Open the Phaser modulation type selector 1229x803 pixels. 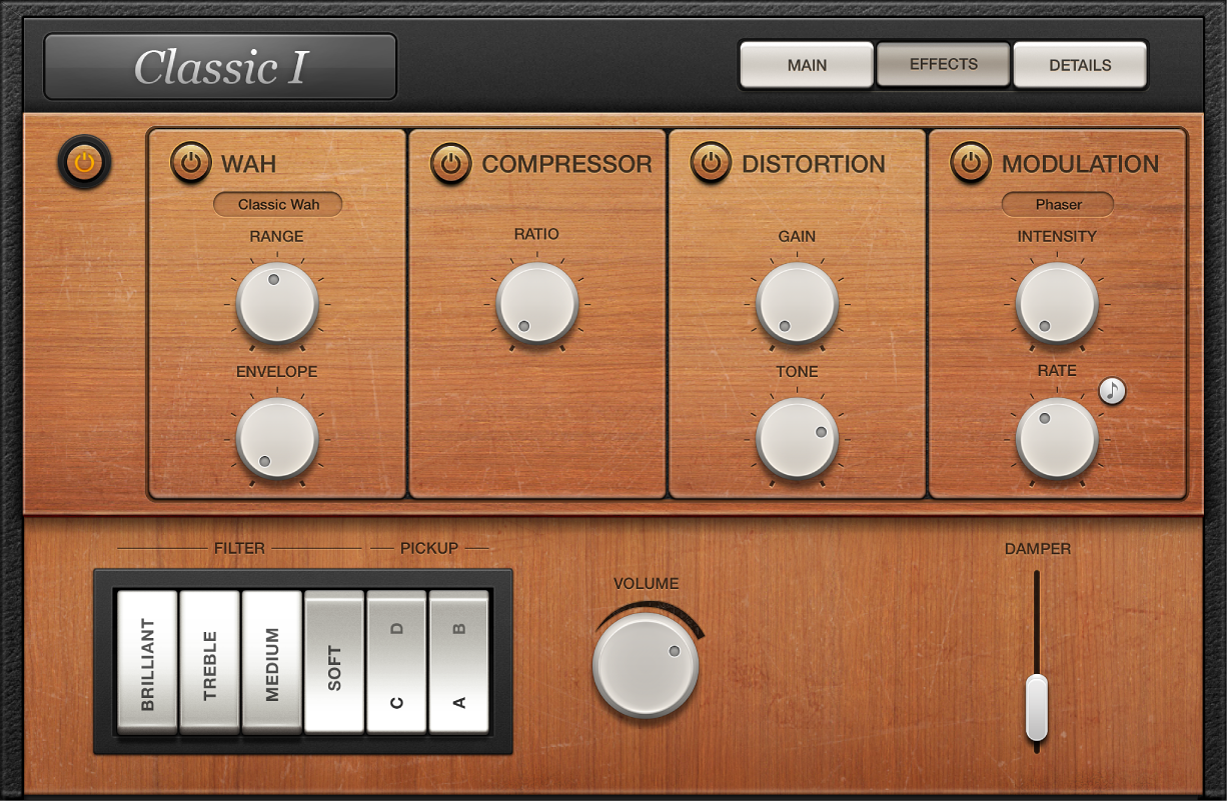(x=1057, y=205)
